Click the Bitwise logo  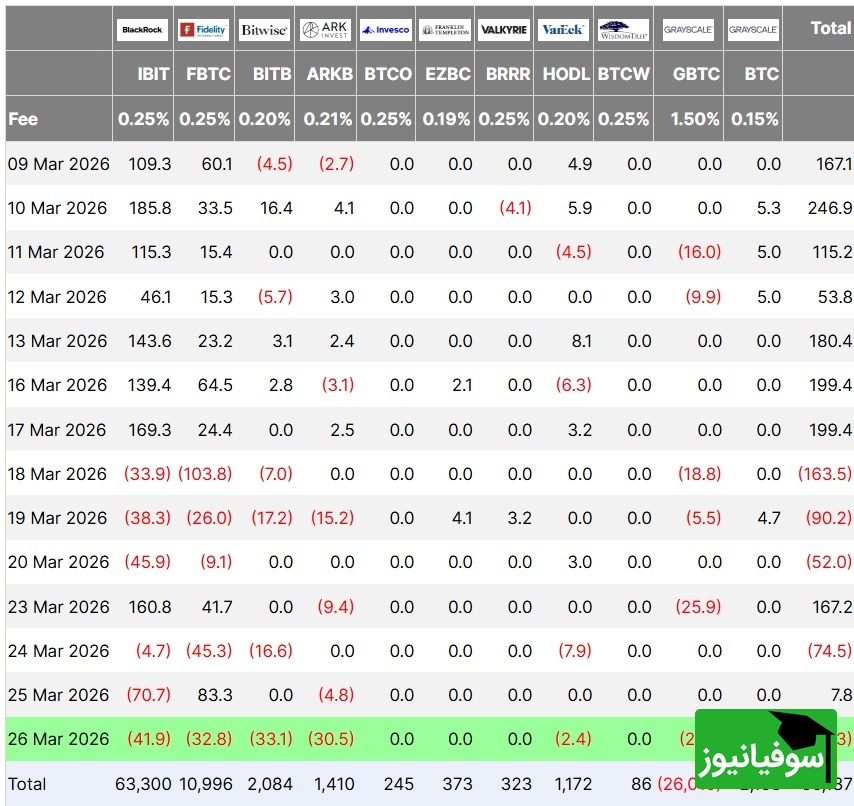(x=265, y=30)
